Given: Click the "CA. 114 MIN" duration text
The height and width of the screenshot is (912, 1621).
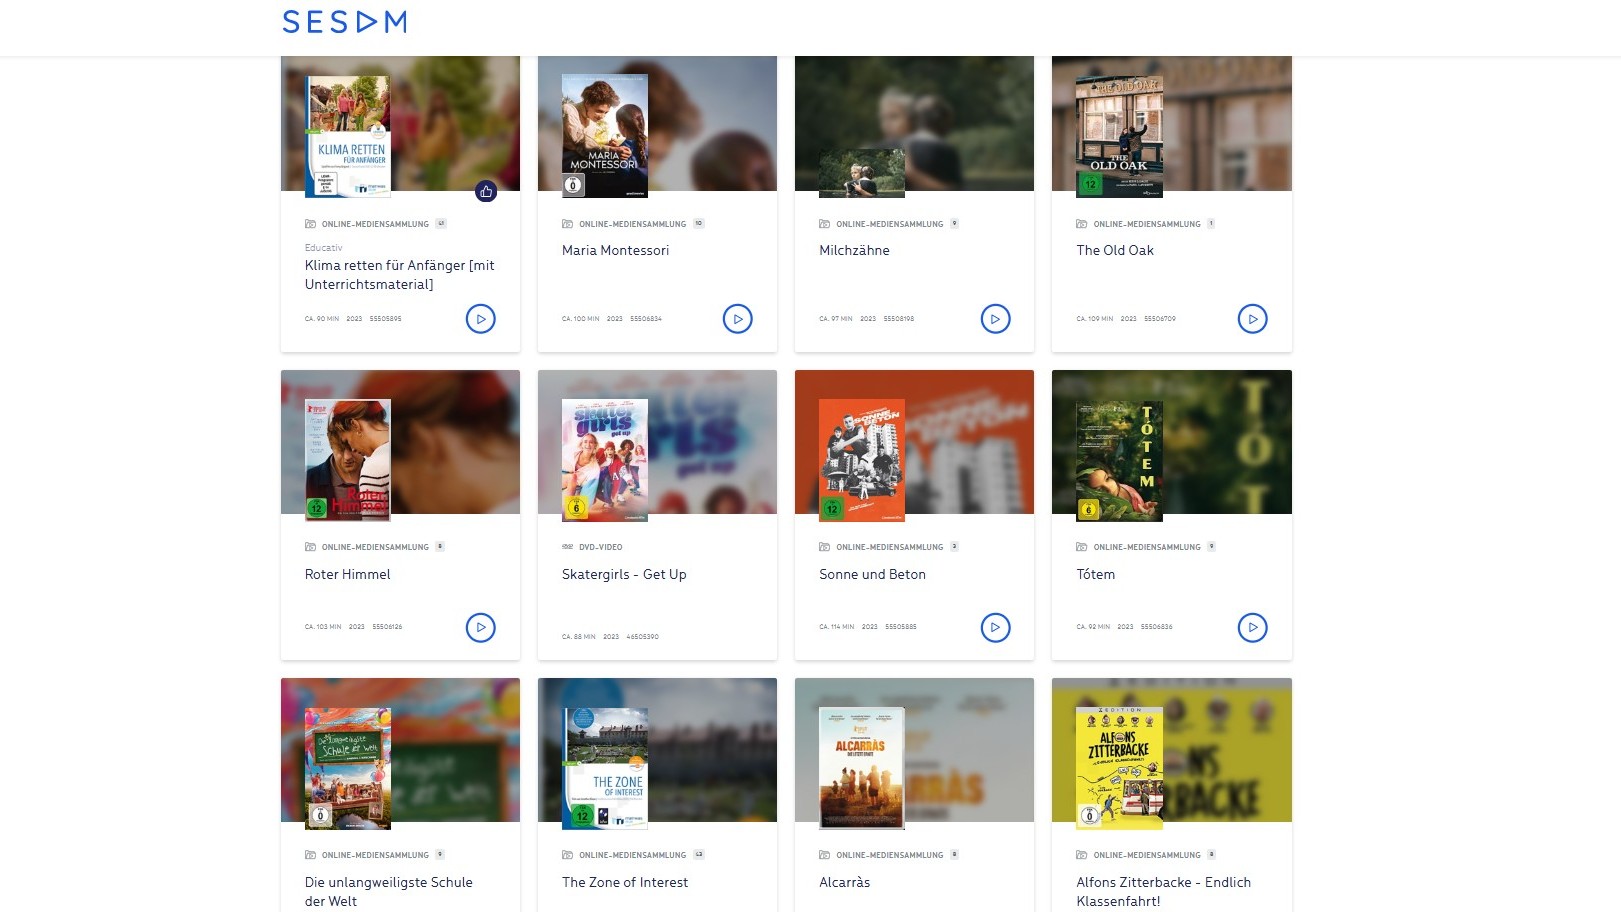Looking at the screenshot, I should click(x=836, y=627).
